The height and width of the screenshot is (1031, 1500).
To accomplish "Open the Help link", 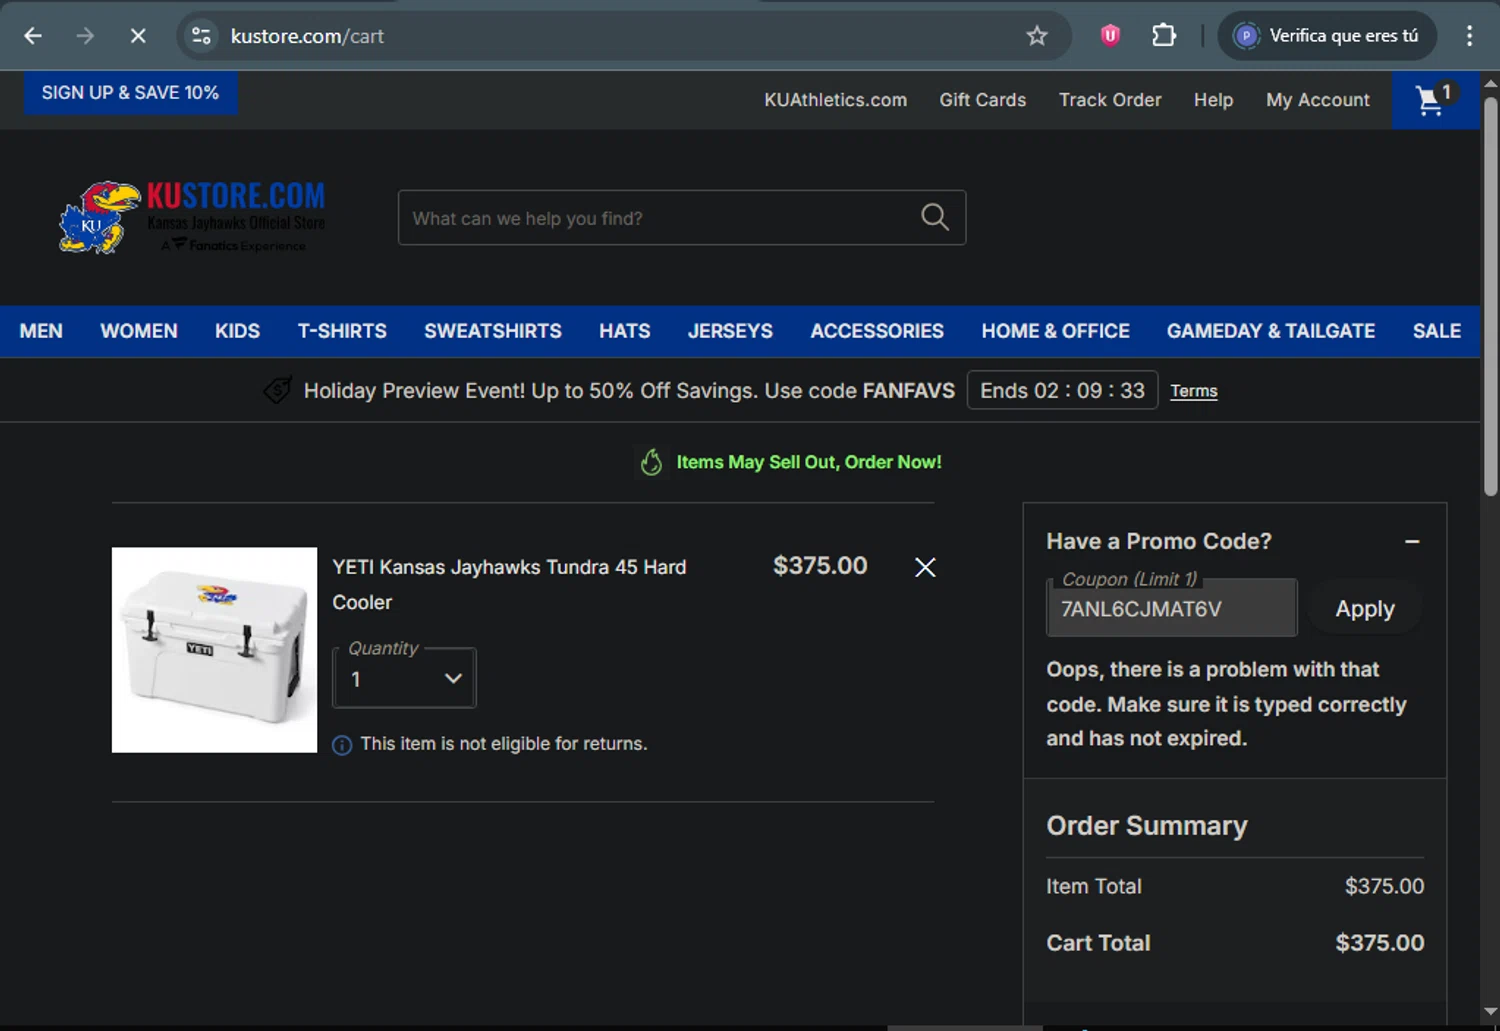I will click(x=1213, y=100).
